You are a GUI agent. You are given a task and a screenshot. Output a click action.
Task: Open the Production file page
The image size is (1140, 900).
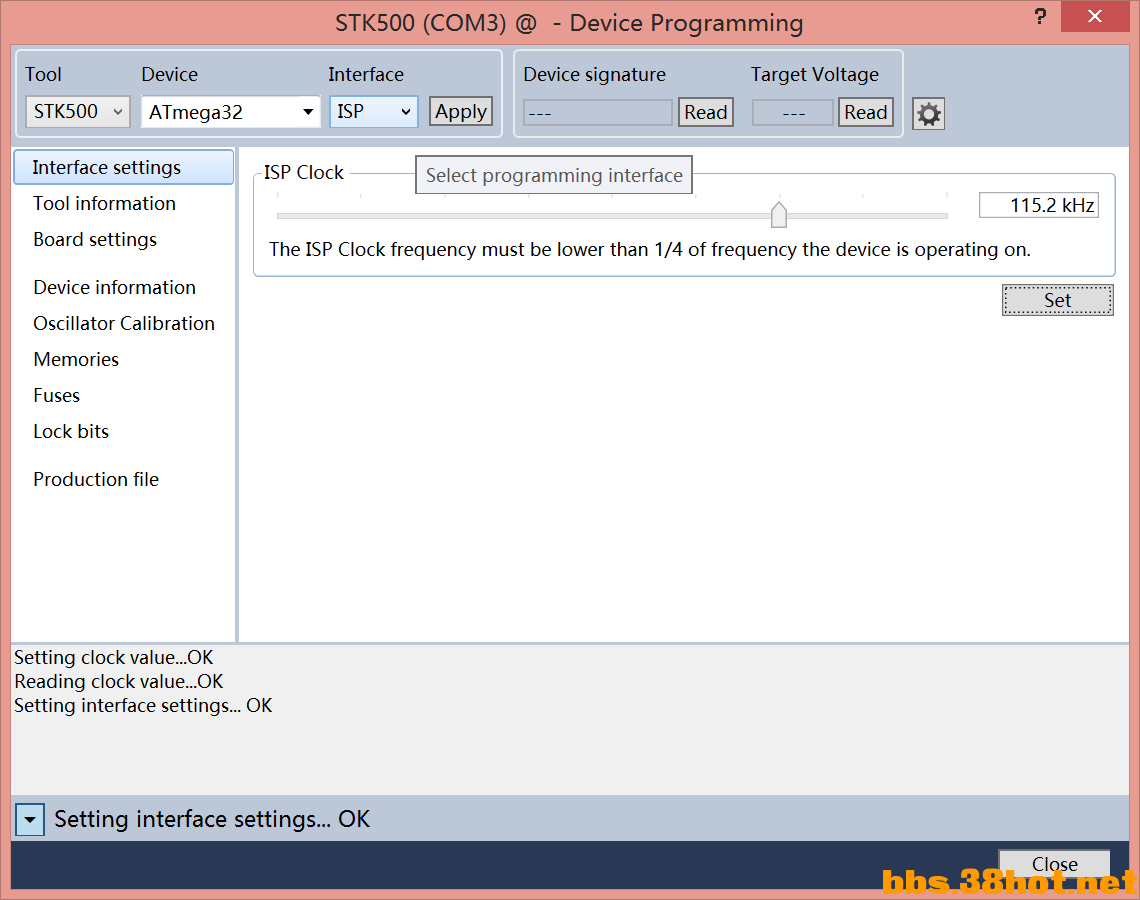click(96, 480)
